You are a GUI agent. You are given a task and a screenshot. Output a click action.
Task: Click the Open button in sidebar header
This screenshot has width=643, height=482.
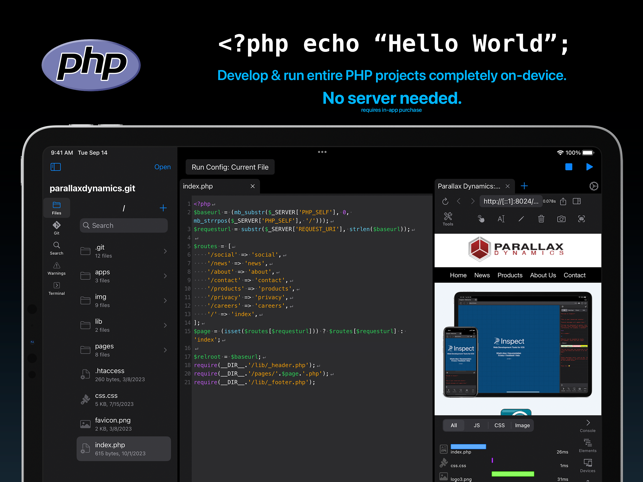pos(162,167)
